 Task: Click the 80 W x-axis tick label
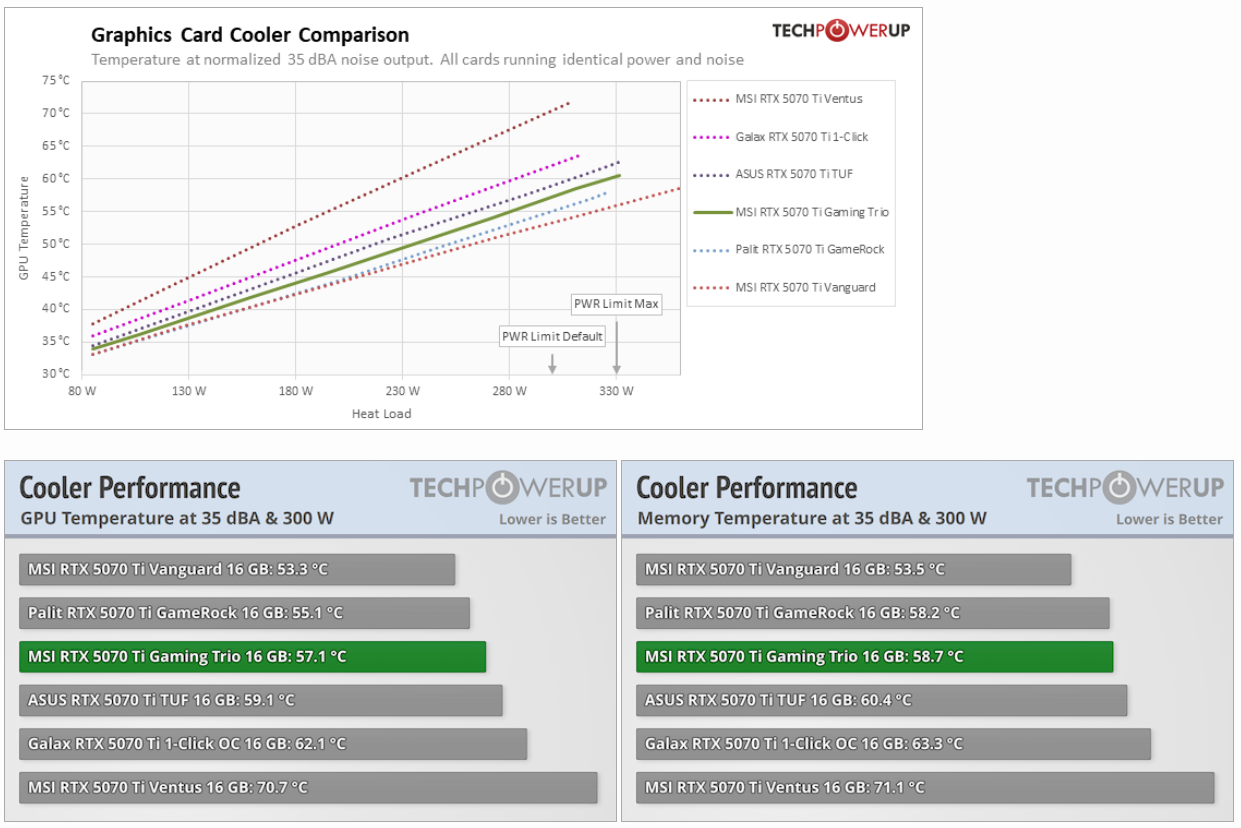[x=82, y=391]
